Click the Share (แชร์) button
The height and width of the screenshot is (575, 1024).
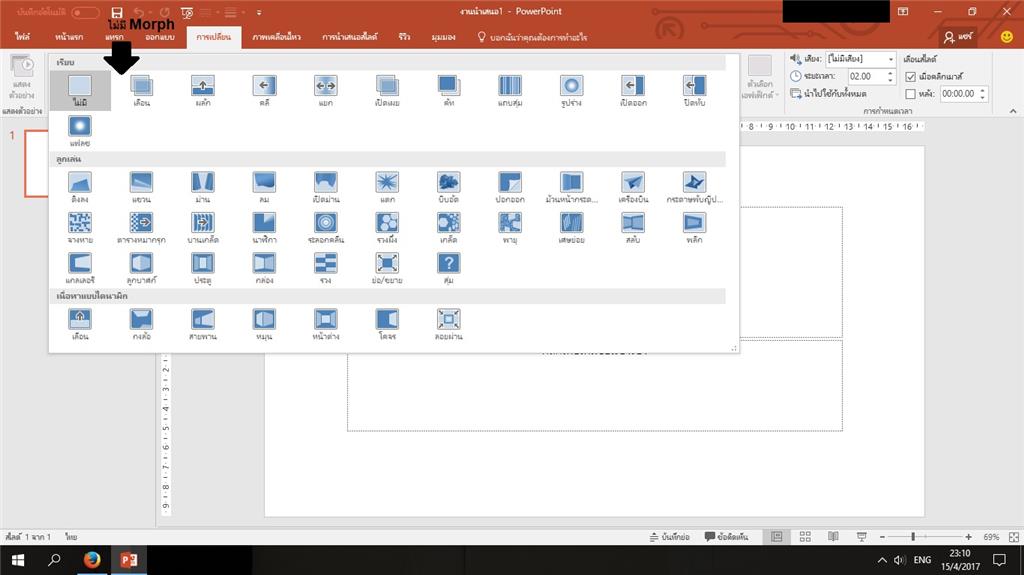click(x=958, y=37)
